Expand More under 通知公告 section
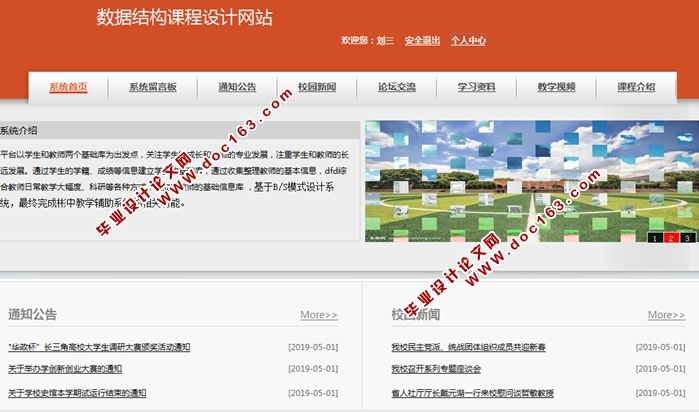699x412 pixels. 319,315
